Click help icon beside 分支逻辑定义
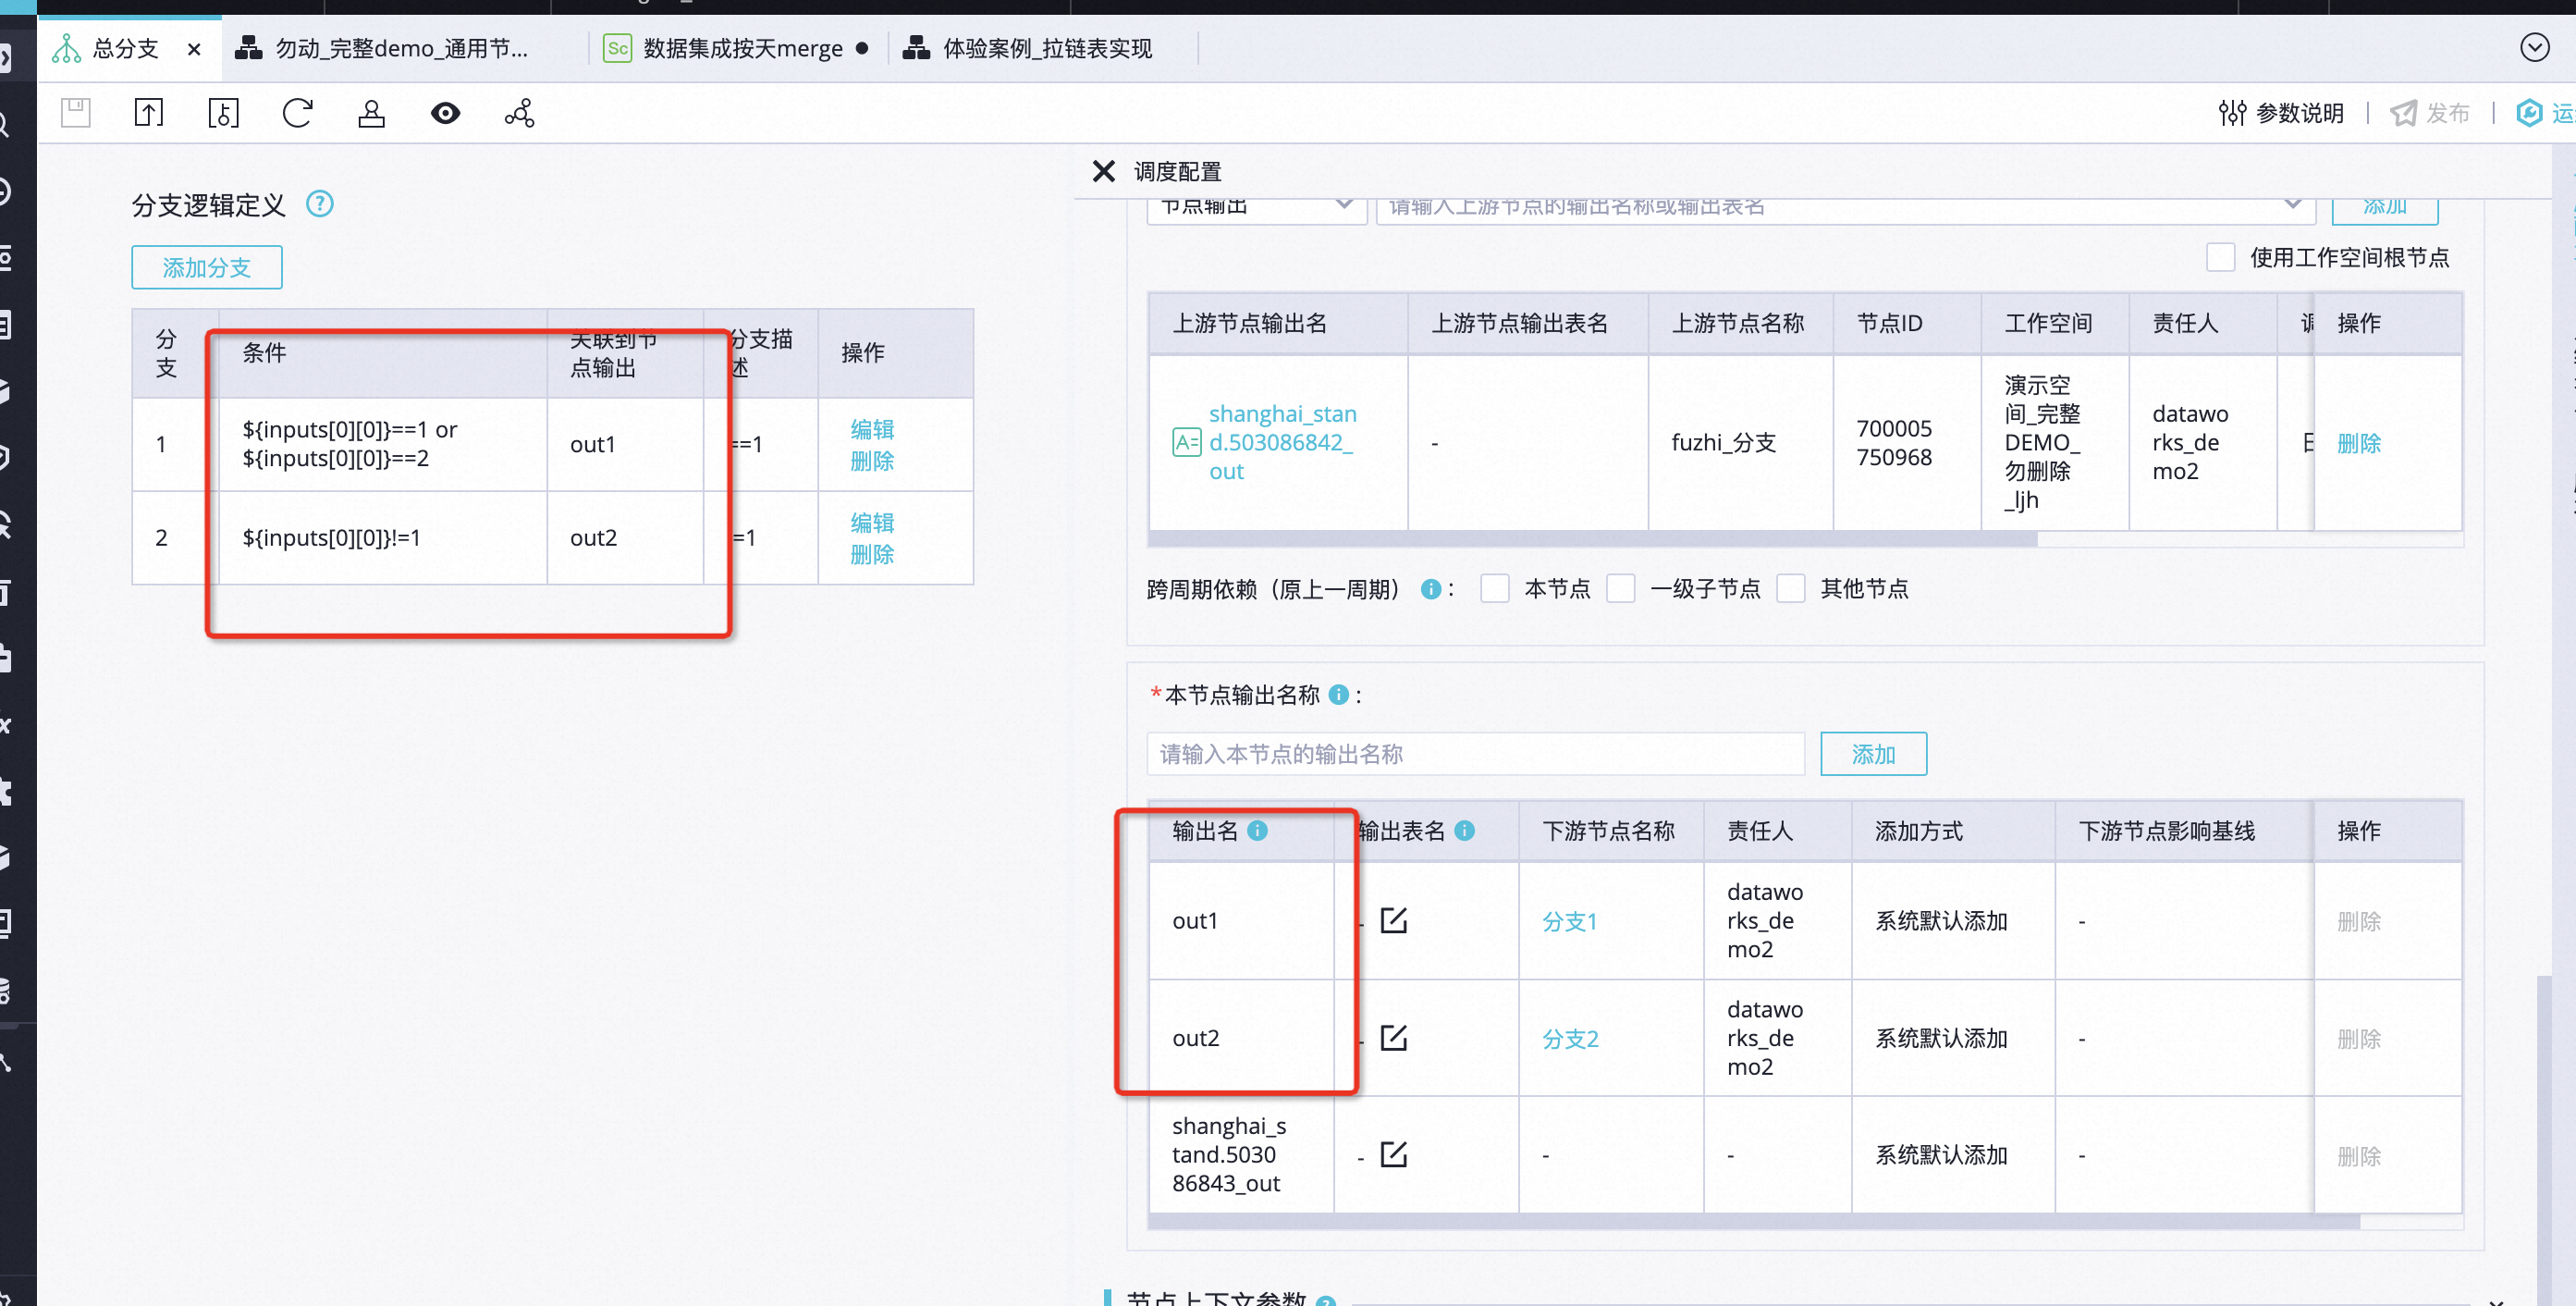The height and width of the screenshot is (1306, 2576). [x=319, y=204]
